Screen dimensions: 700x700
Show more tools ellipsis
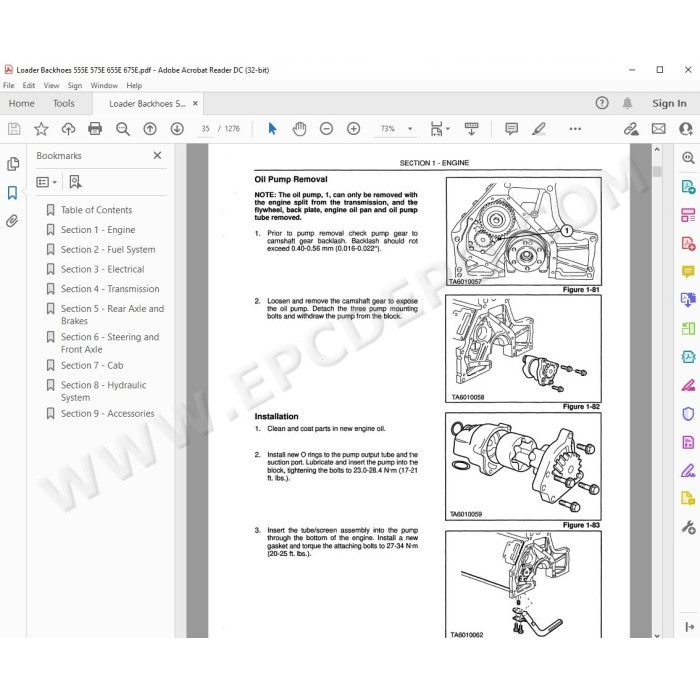575,129
